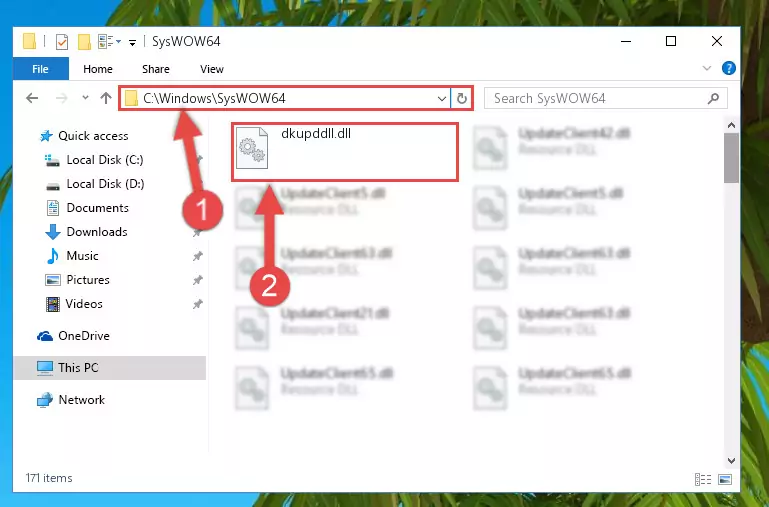Click the pin icon next to Music

(x=198, y=256)
